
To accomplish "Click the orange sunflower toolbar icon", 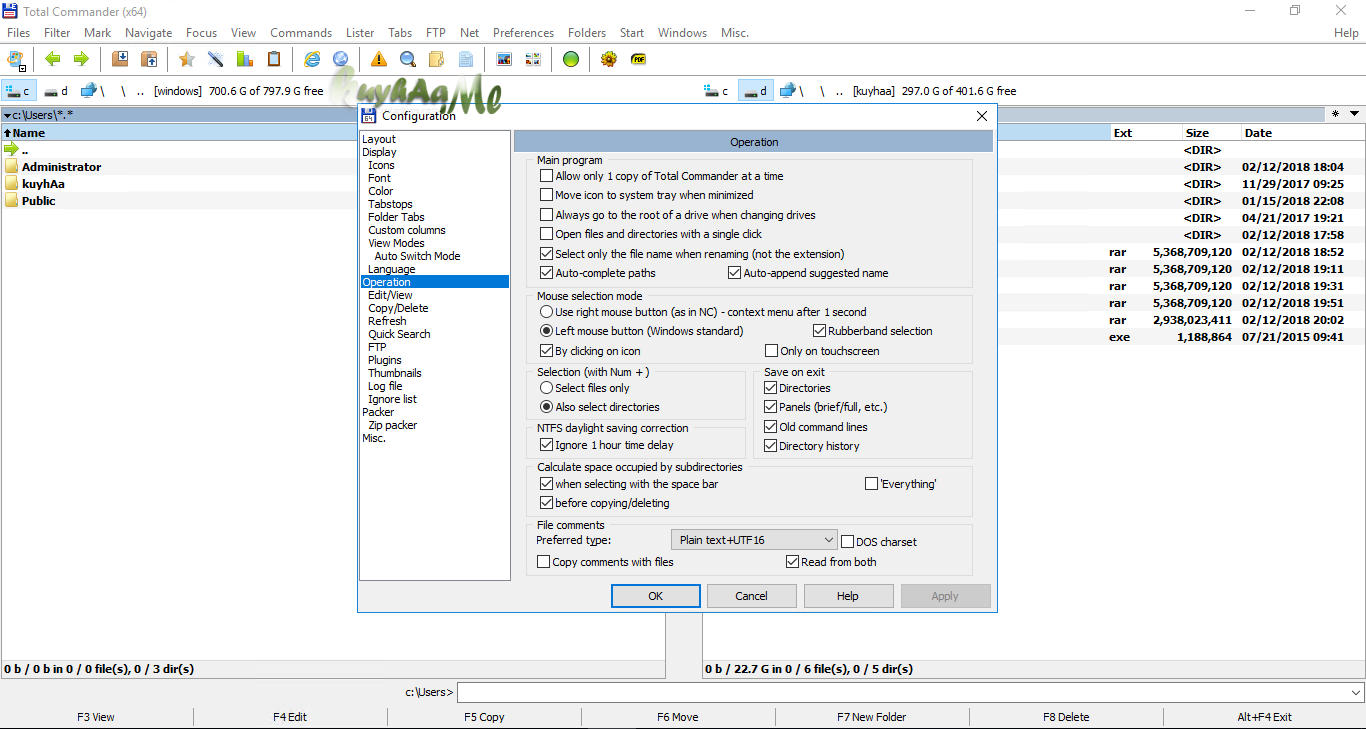I will point(609,59).
